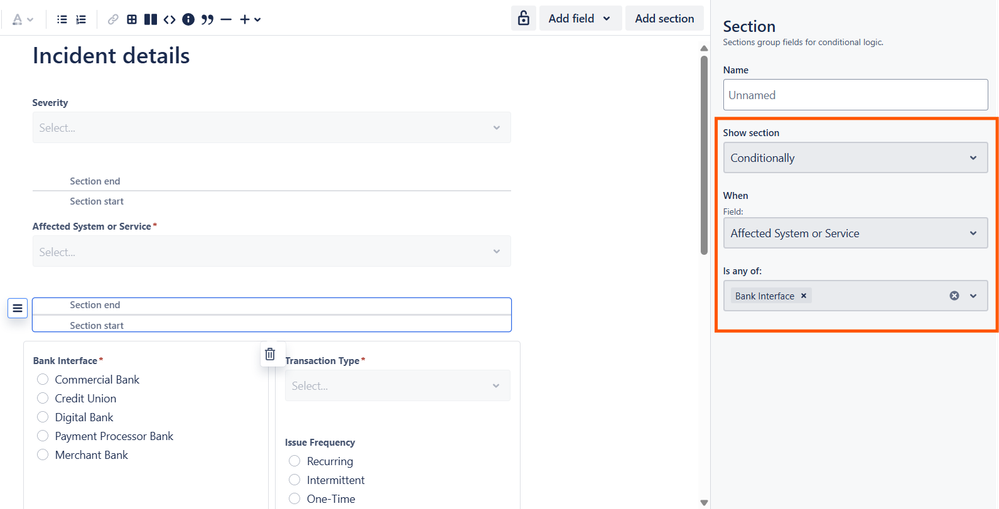Click the section drag handle icon
This screenshot has height=509, width=999.
click(17, 308)
